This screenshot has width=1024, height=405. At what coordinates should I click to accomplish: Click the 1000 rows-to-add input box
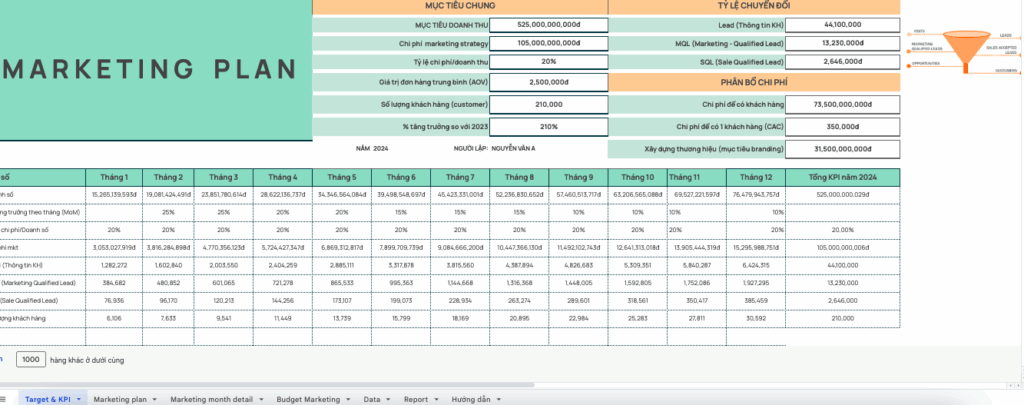pos(31,360)
